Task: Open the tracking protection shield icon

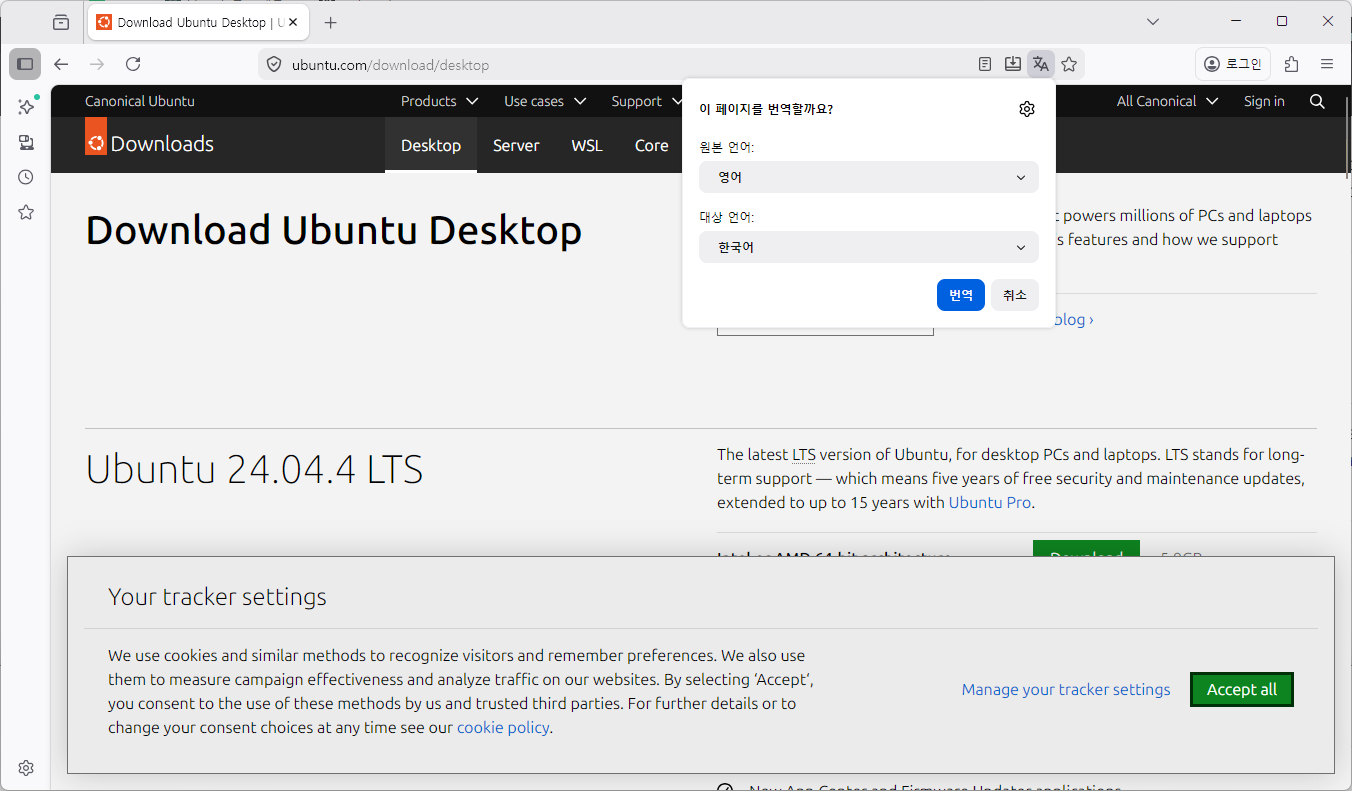Action: click(x=274, y=65)
